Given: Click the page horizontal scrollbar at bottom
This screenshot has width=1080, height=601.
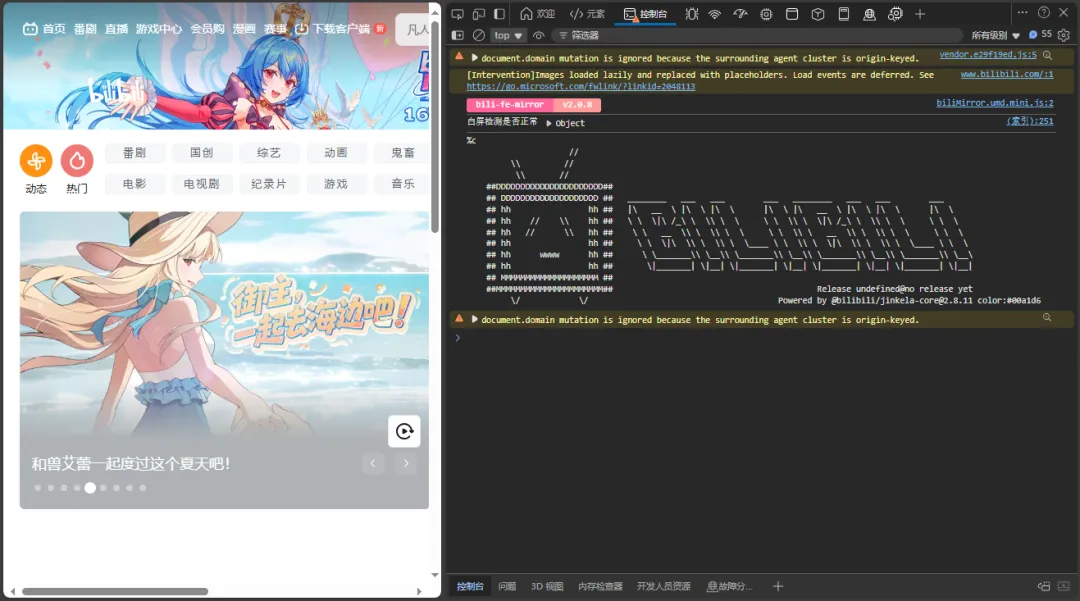Looking at the screenshot, I should [115, 591].
